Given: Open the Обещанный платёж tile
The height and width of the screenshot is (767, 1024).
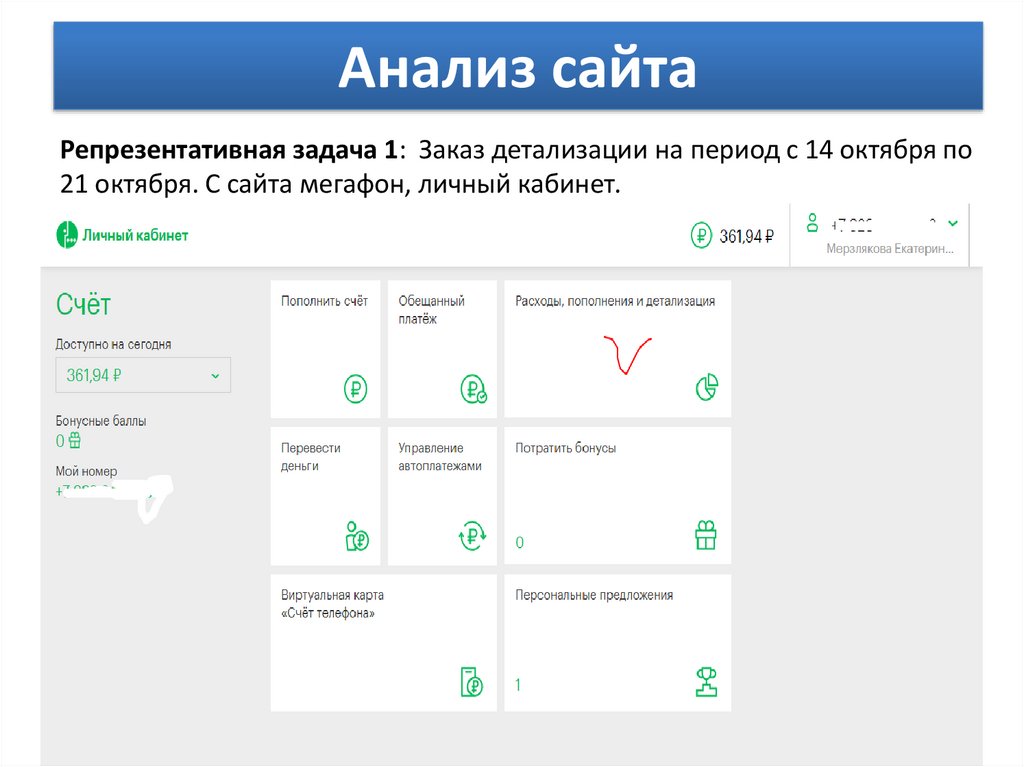Looking at the screenshot, I should point(442,350).
